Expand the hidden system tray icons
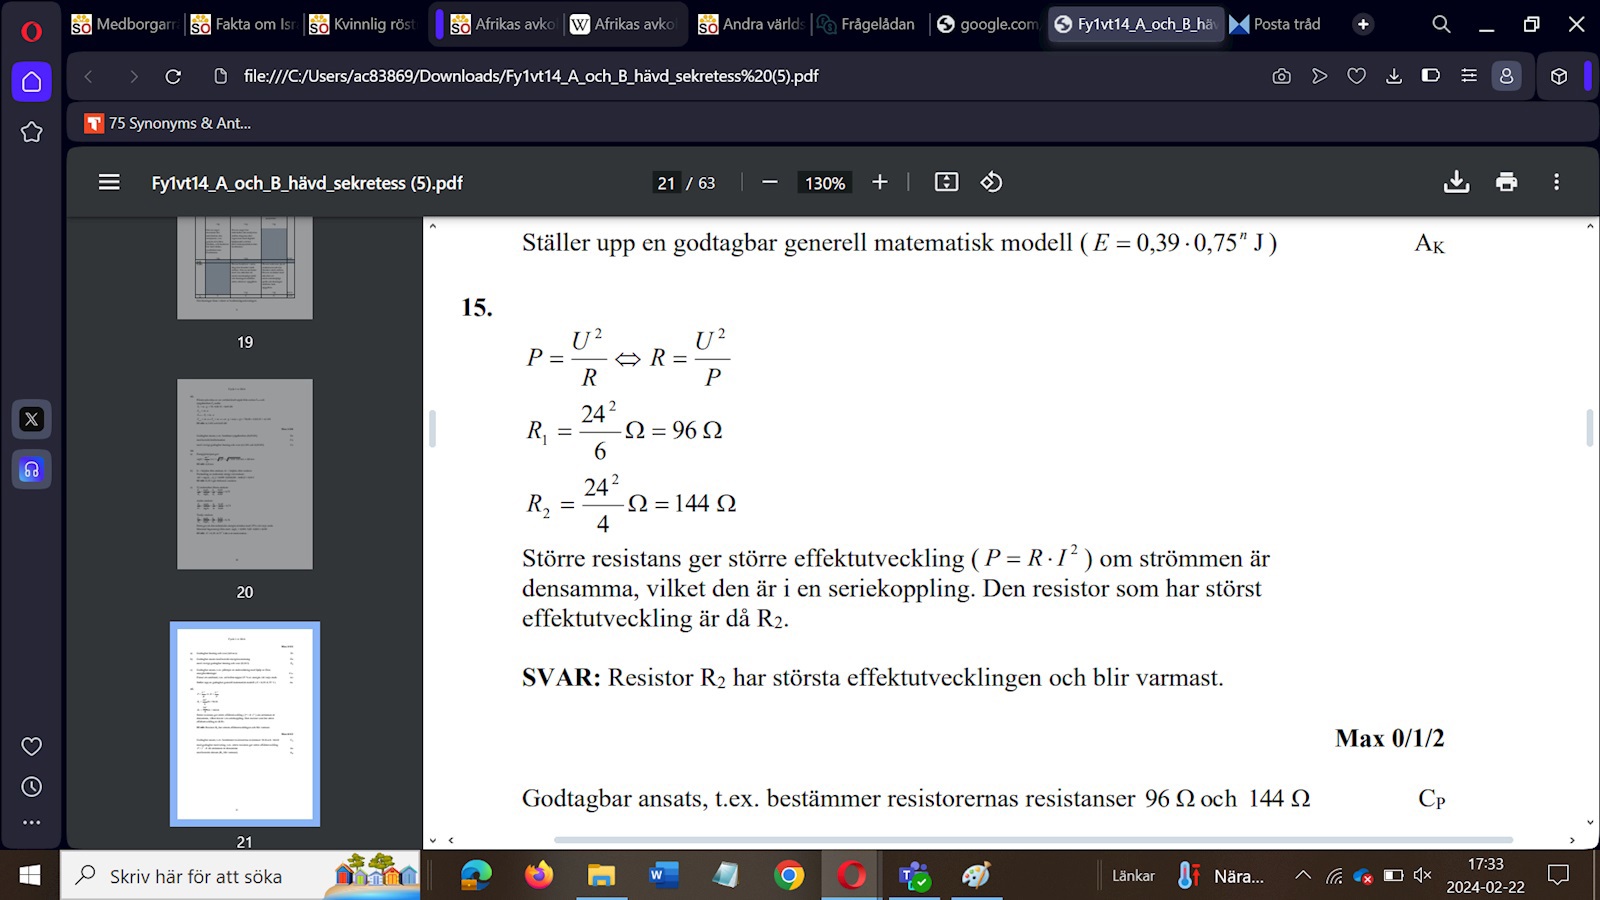Screen dimensions: 1600x900 click(1302, 876)
